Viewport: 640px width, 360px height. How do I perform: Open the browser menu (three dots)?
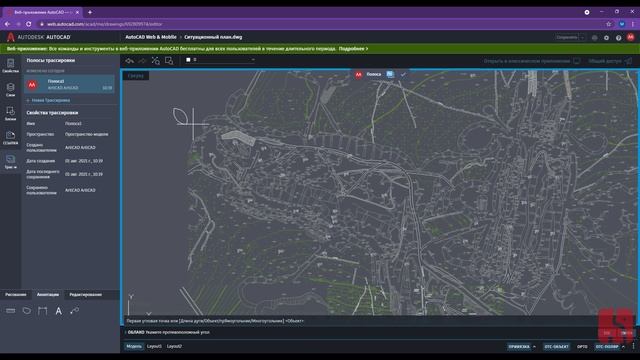click(x=633, y=24)
